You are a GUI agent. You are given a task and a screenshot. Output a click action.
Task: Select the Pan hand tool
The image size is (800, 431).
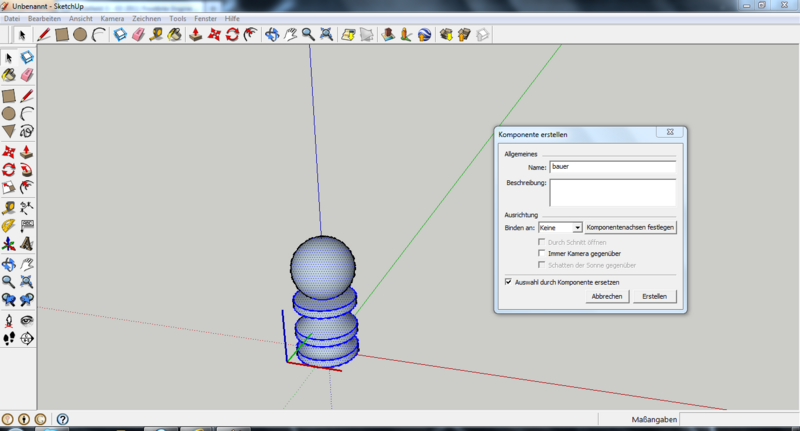coord(290,35)
